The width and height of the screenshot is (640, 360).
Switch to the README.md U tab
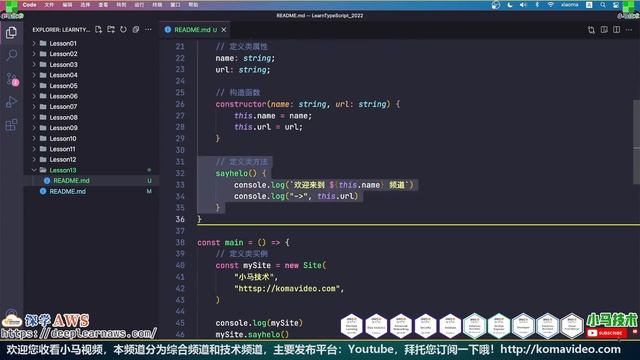point(196,30)
